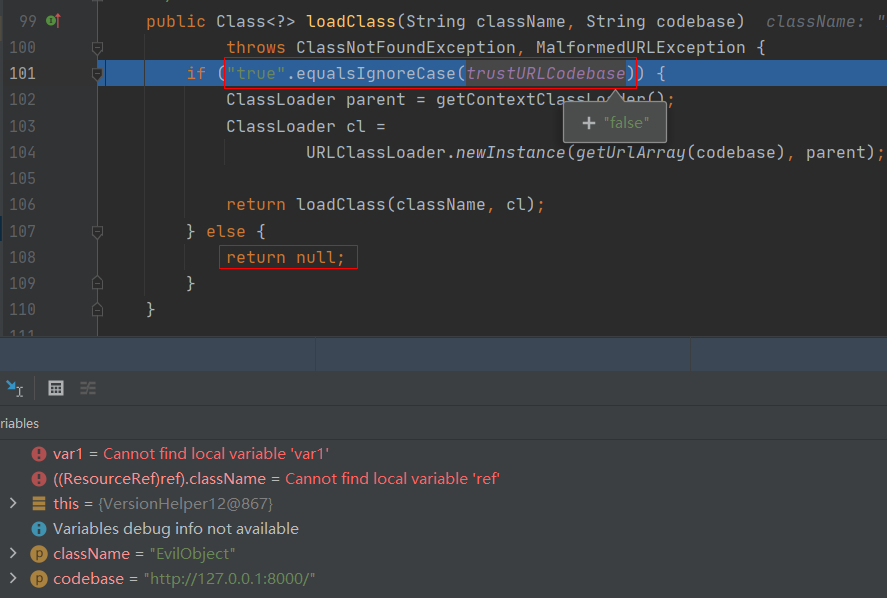
Task: Open the Evaluate Expression calculator icon
Action: (56, 388)
